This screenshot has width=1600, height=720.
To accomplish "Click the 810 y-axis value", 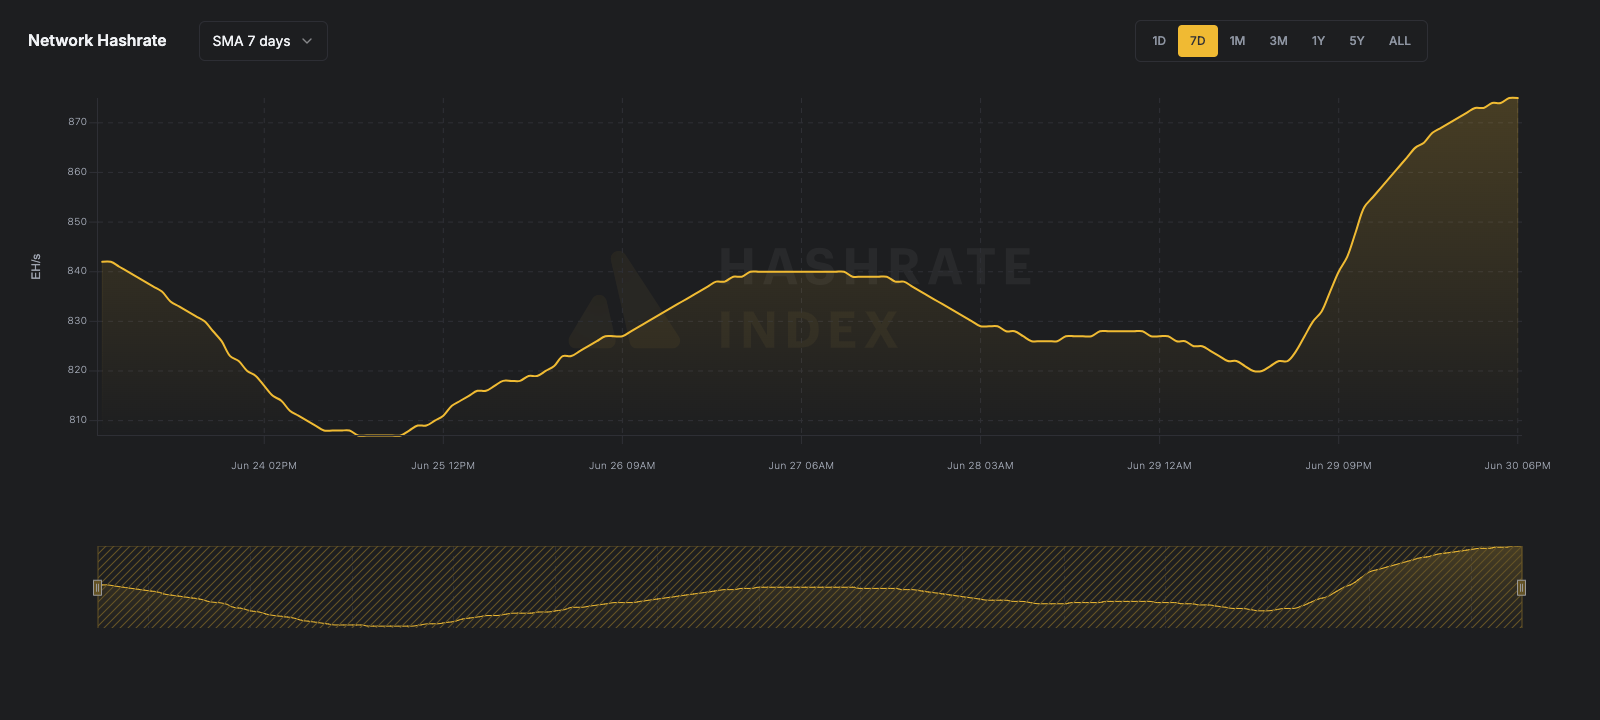I will click(x=77, y=420).
